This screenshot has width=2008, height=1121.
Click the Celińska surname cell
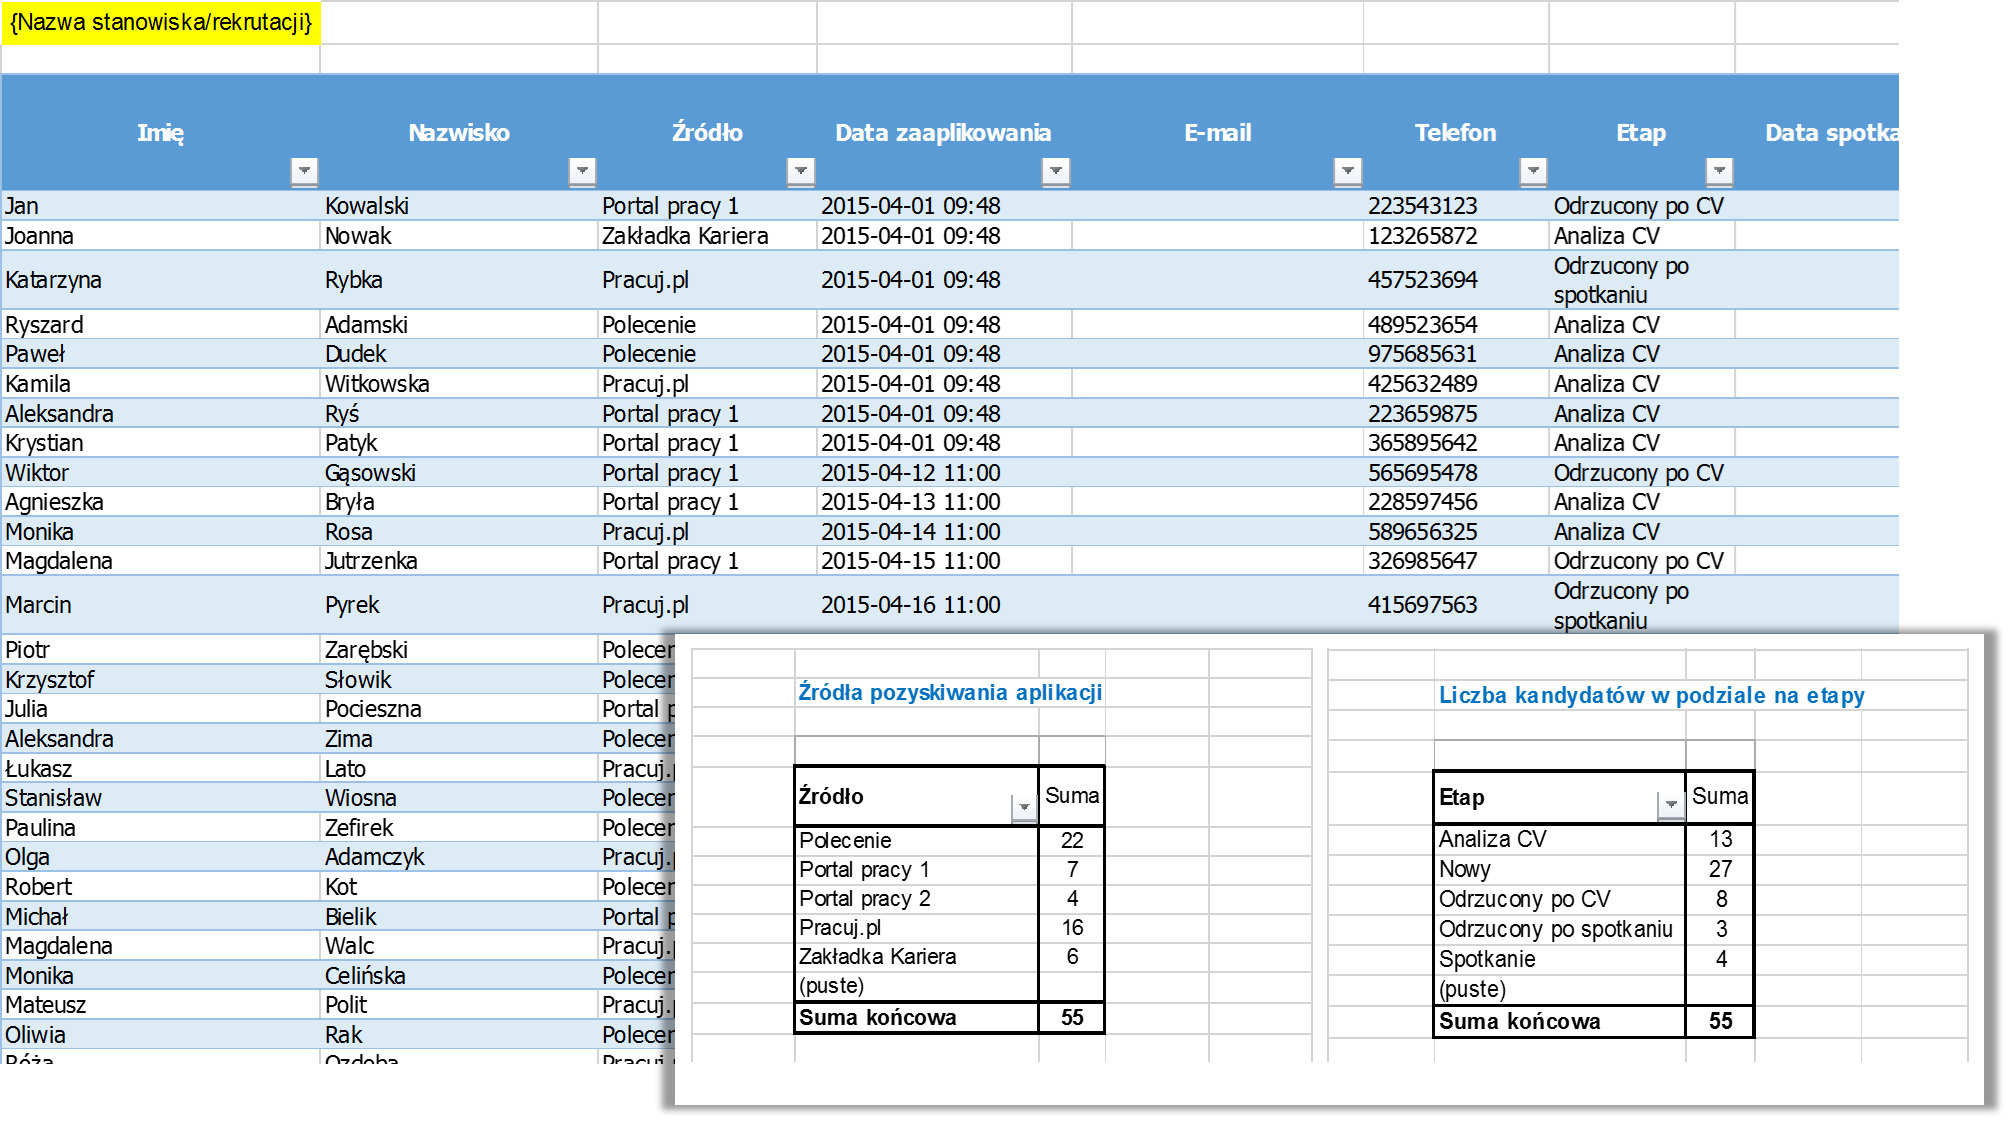(459, 976)
